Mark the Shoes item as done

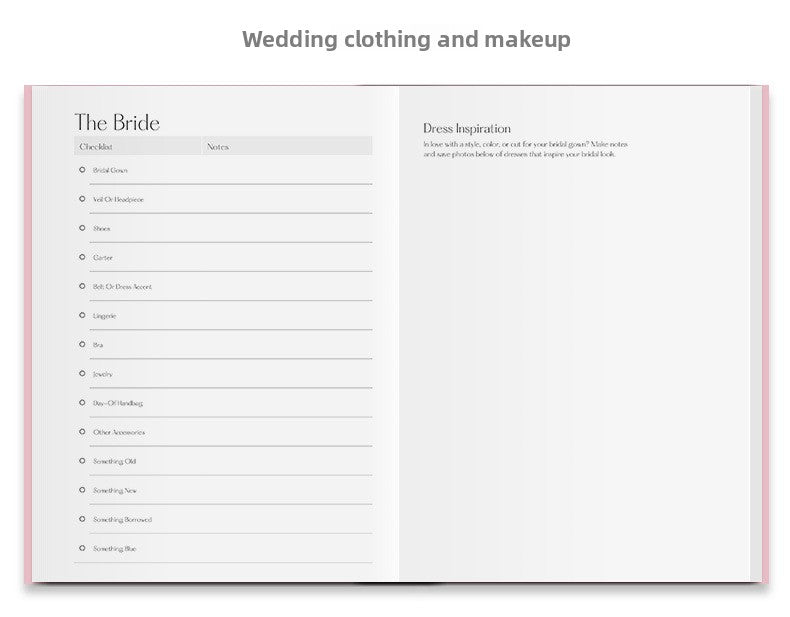[82, 228]
